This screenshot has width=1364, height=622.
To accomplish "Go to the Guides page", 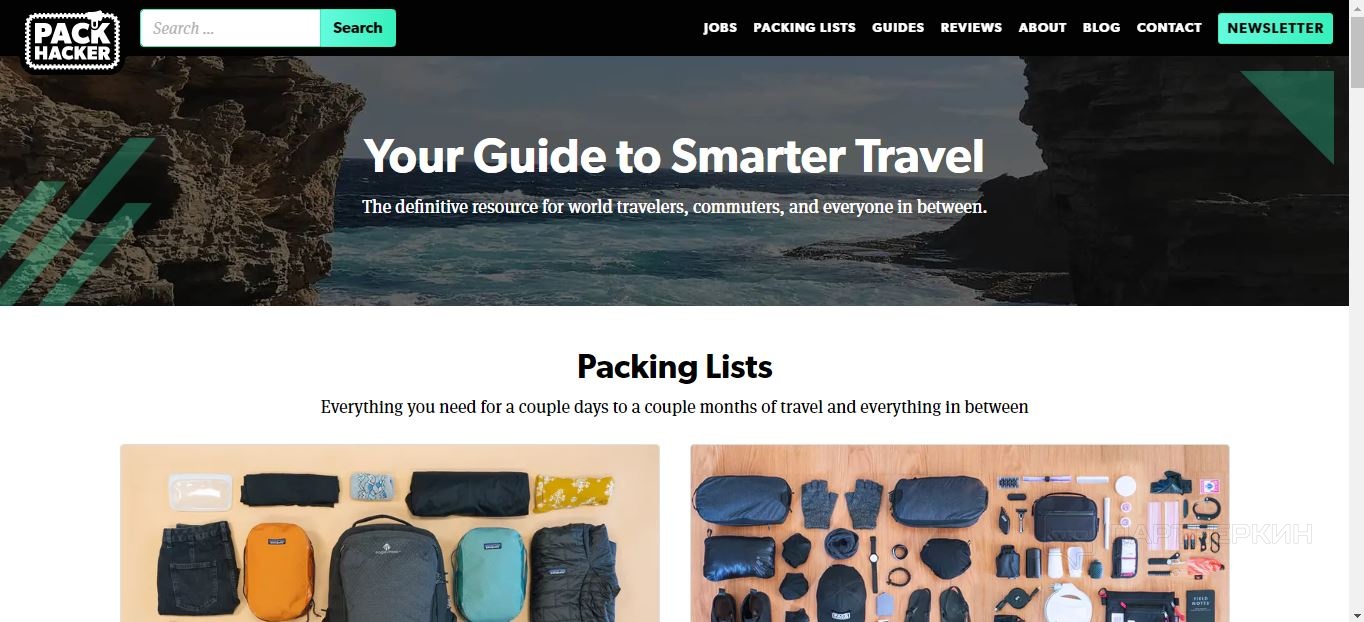I will (x=898, y=28).
